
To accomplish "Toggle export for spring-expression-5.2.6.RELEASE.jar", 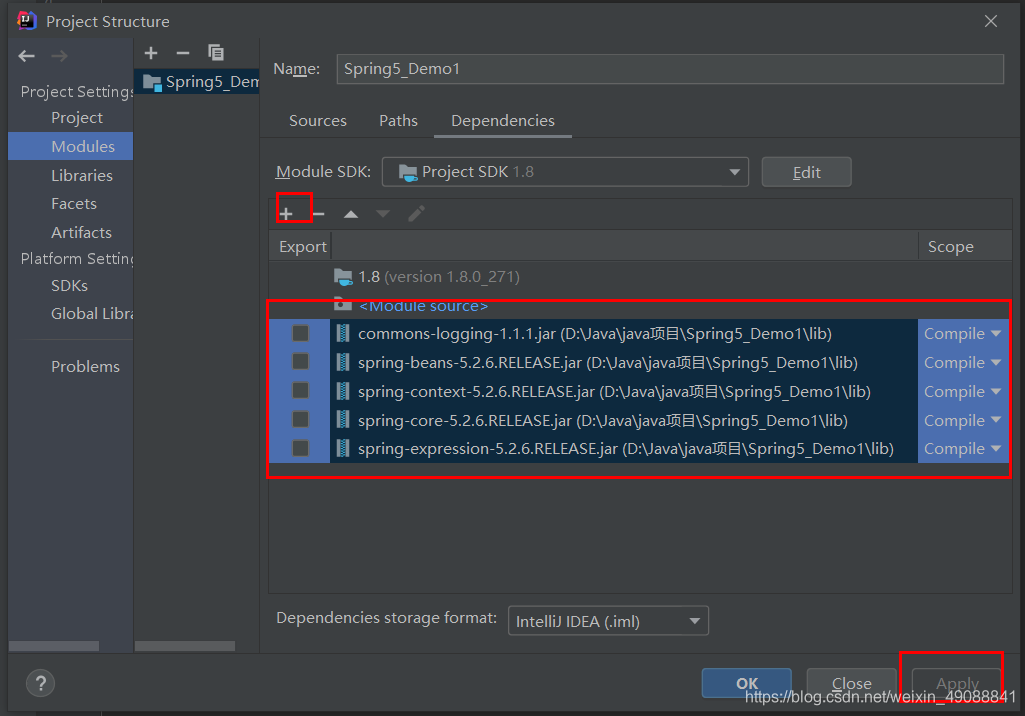I will (301, 448).
